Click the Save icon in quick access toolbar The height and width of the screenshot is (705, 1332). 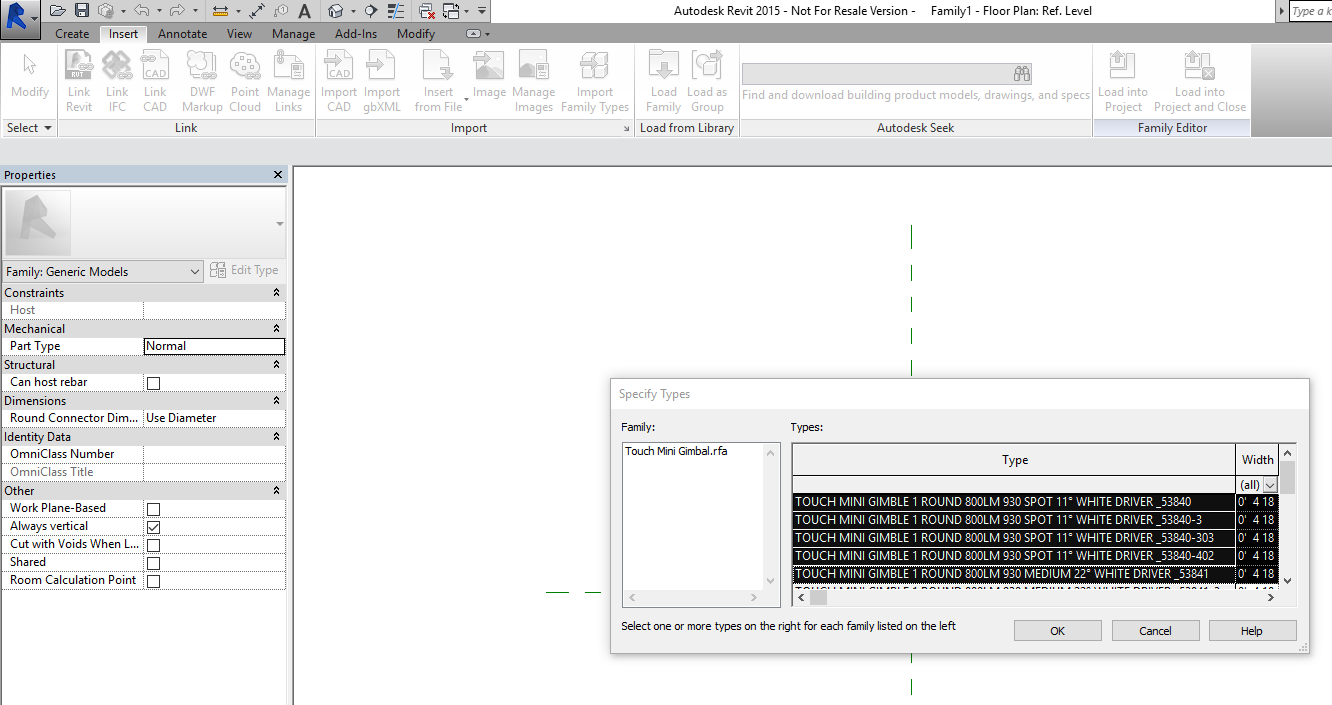point(82,11)
